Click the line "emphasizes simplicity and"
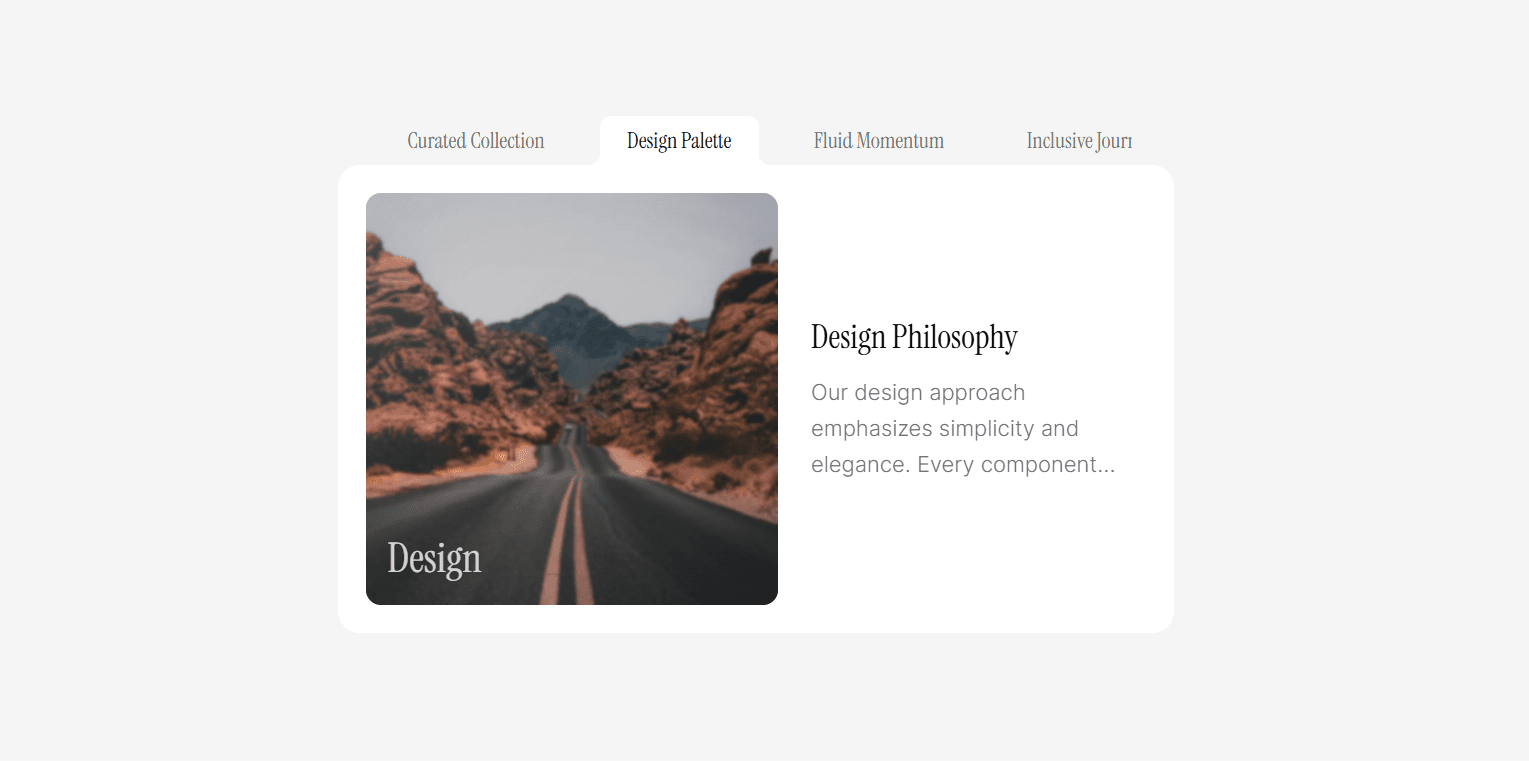 click(x=945, y=429)
